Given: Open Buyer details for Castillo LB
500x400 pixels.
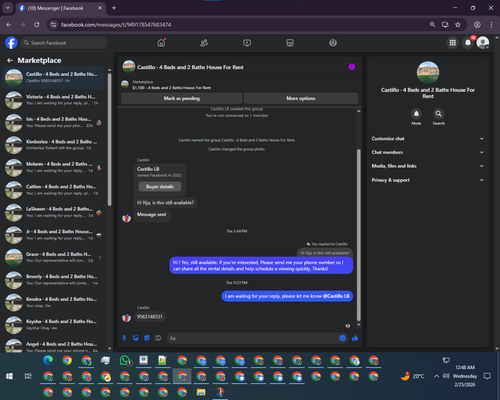Looking at the screenshot, I should point(160,187).
